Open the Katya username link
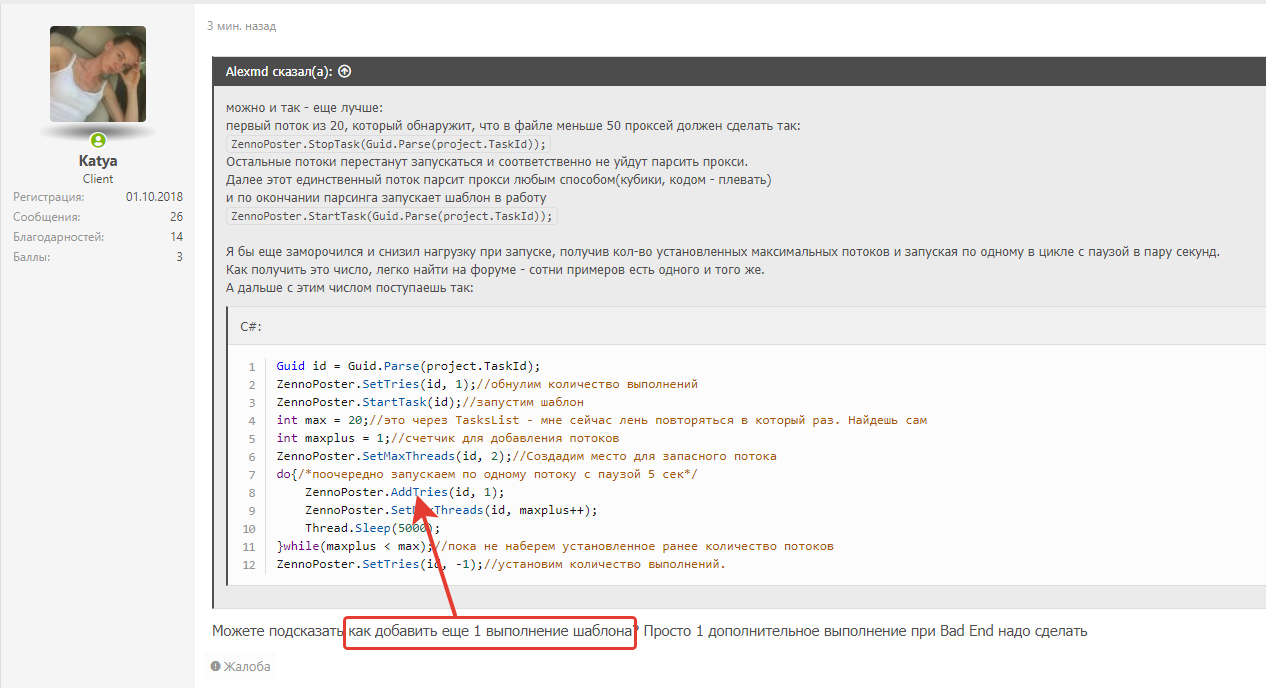This screenshot has width=1266, height=688. coord(98,161)
